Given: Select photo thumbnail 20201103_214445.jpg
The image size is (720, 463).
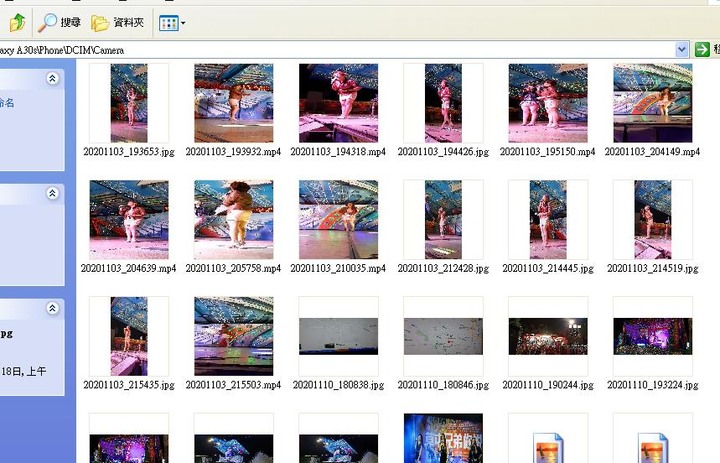Looking at the screenshot, I should (x=548, y=220).
